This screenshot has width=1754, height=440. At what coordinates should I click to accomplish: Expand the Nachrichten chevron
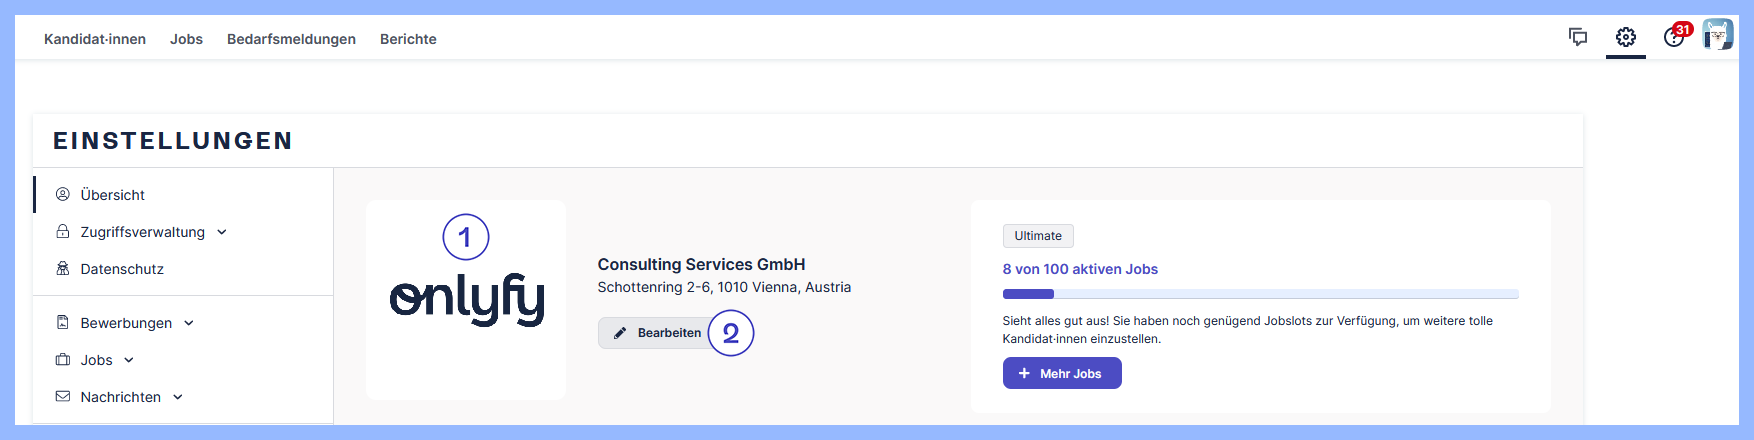click(x=178, y=397)
